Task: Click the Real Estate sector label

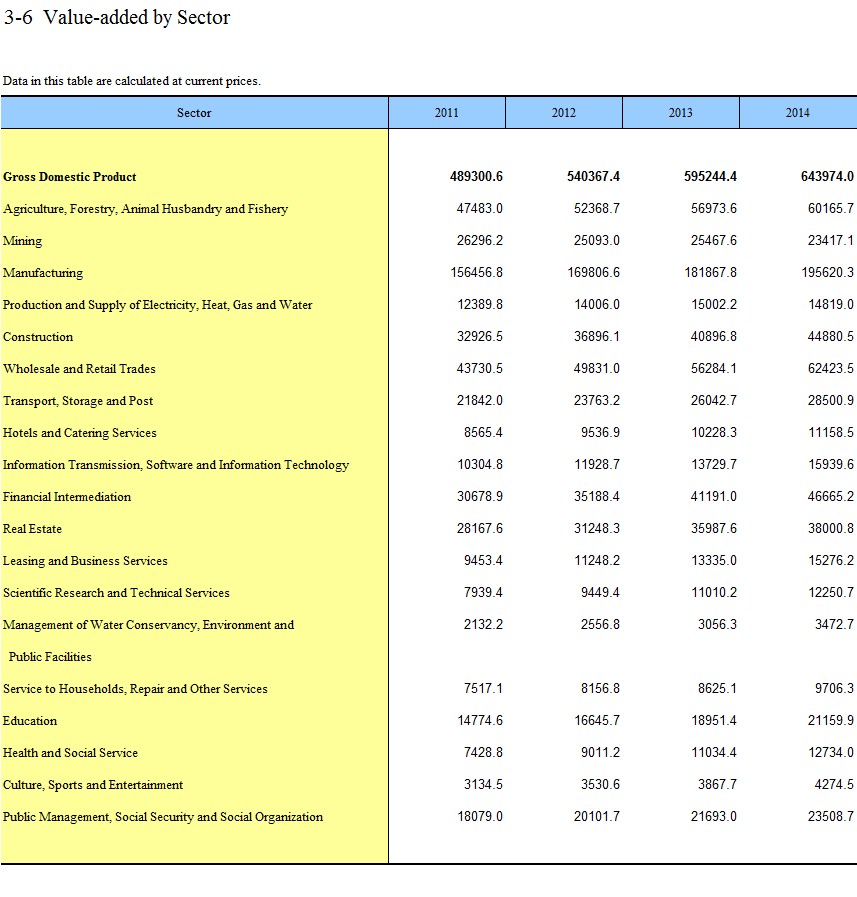Action: 33,529
